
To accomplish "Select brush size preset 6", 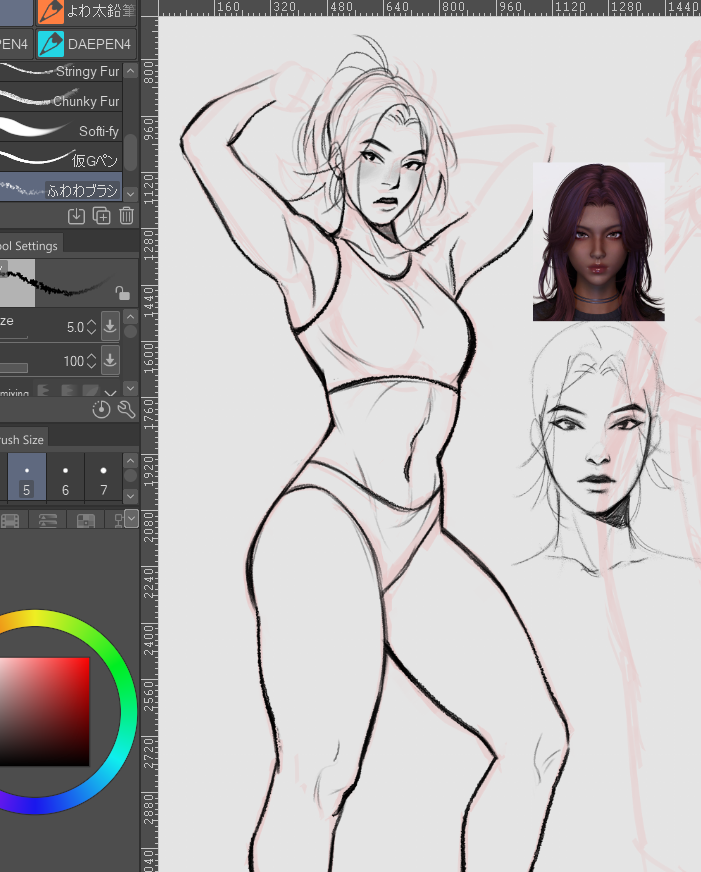I will tap(65, 476).
